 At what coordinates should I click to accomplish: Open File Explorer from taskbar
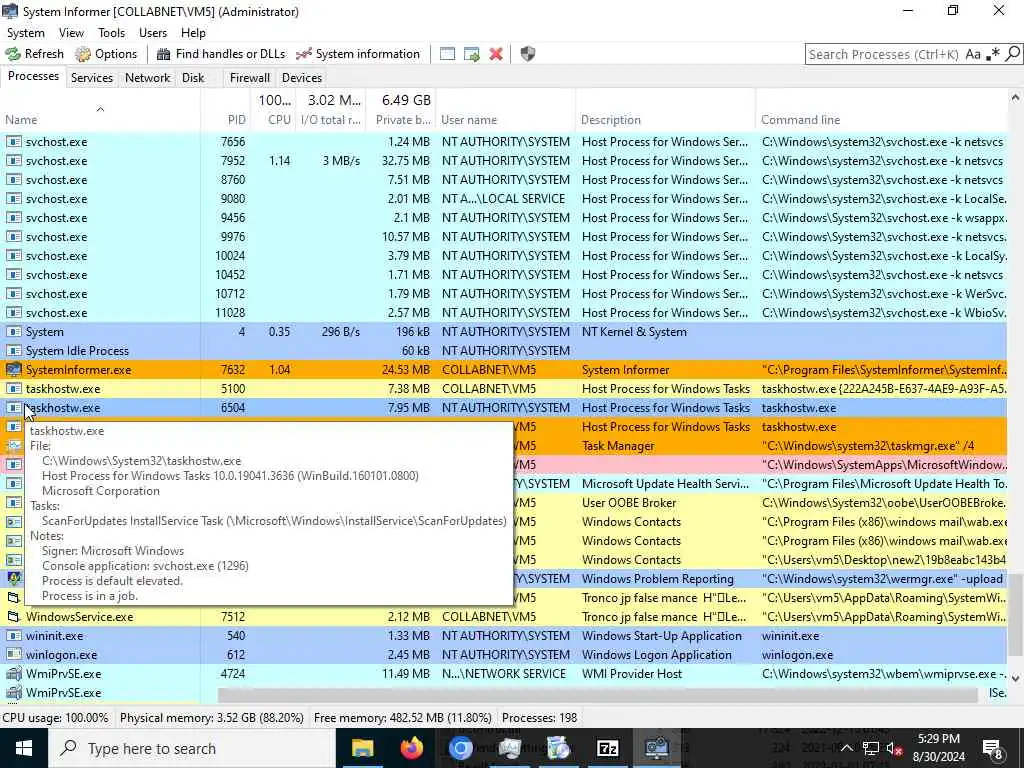(x=362, y=748)
